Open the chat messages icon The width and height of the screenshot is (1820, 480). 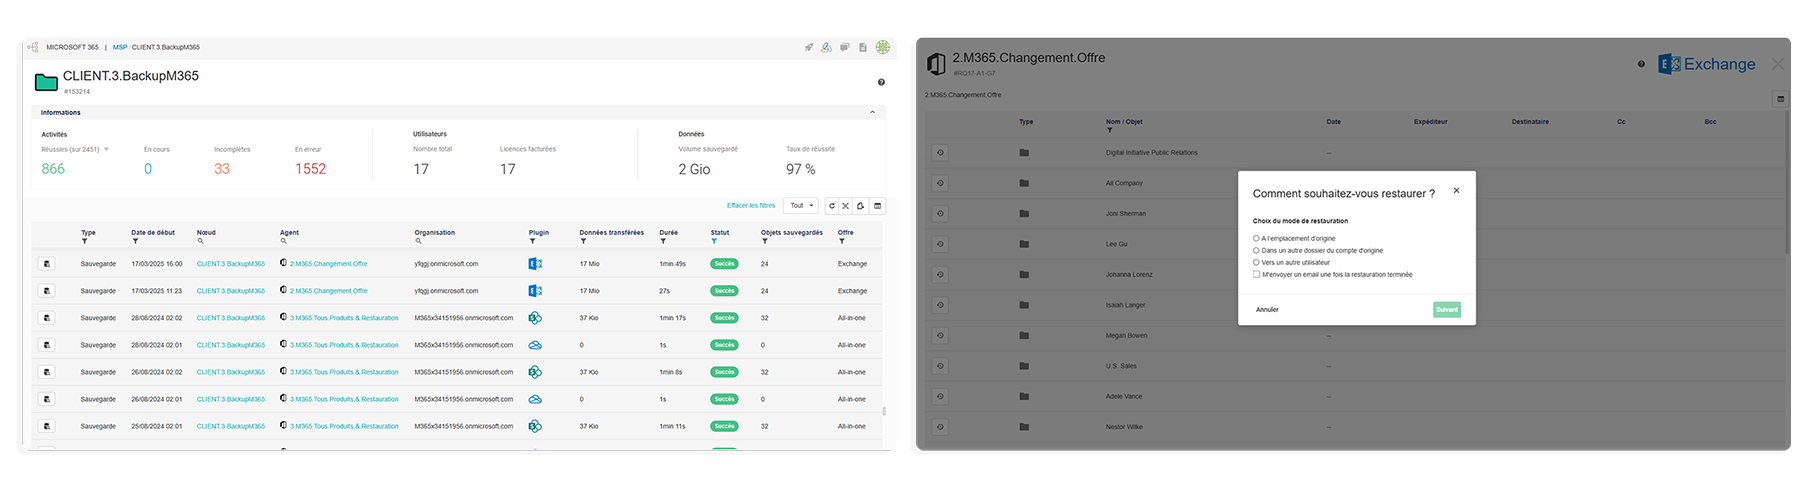coord(845,47)
